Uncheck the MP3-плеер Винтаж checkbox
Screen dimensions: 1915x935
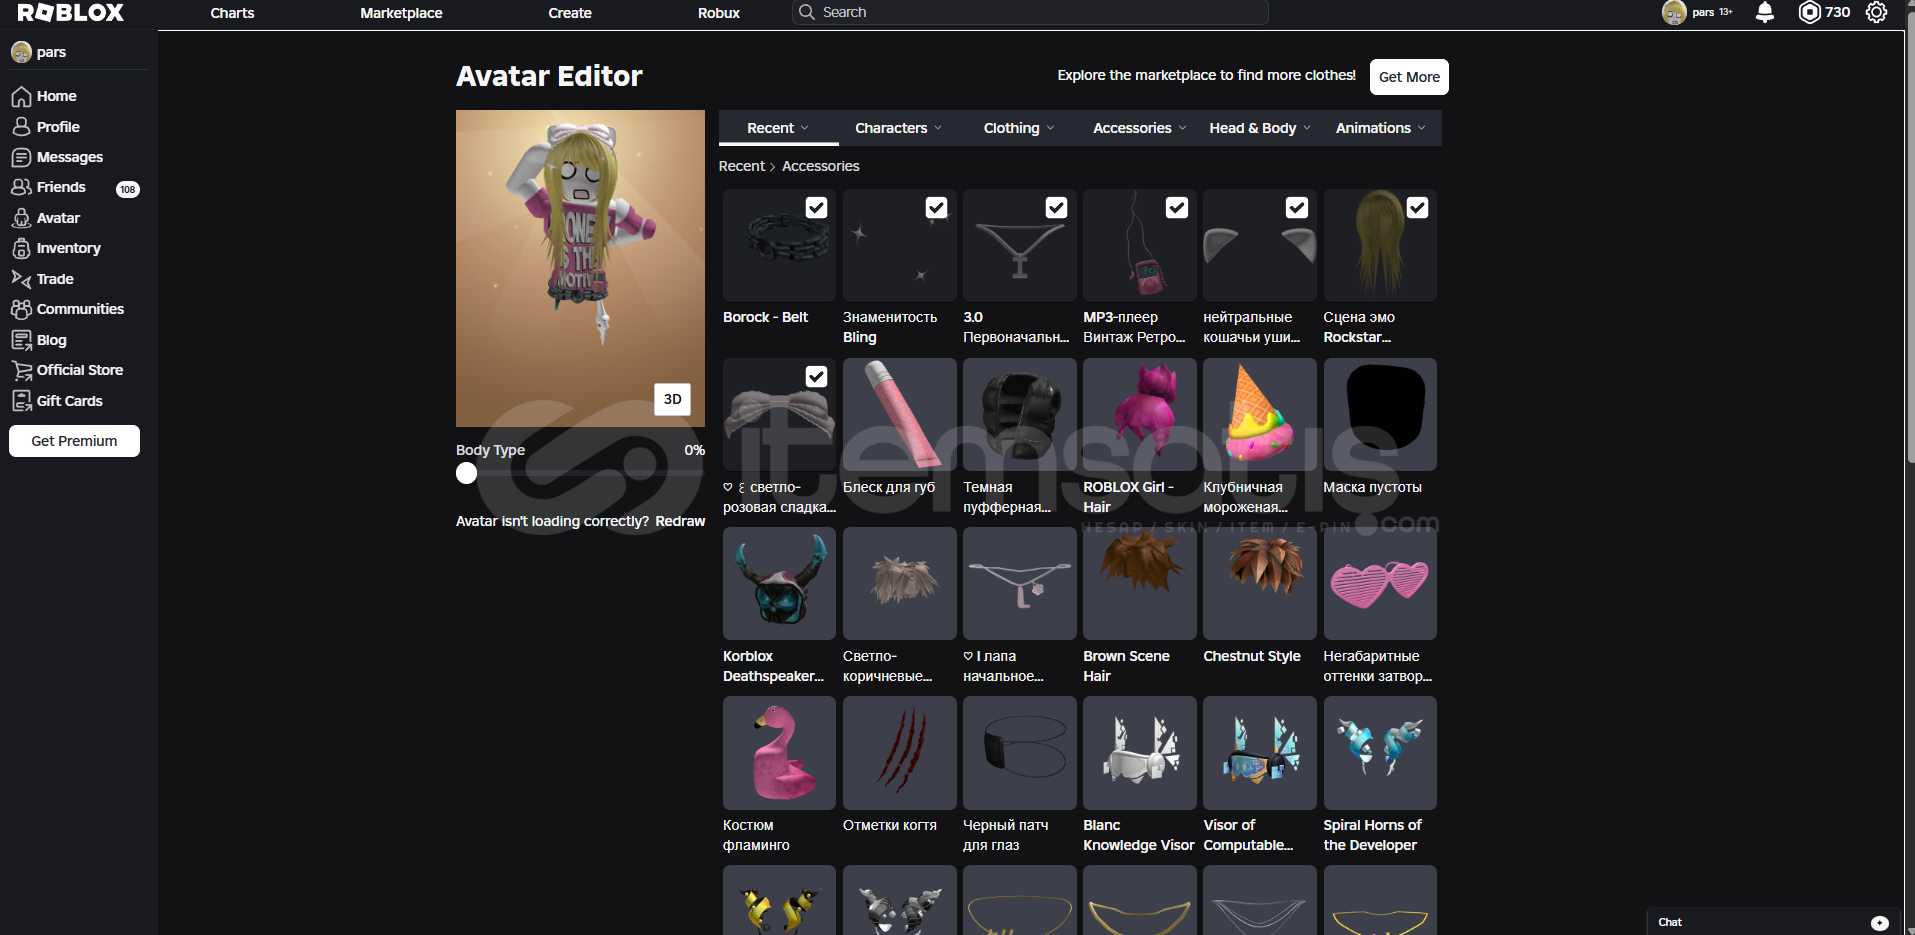coord(1177,207)
